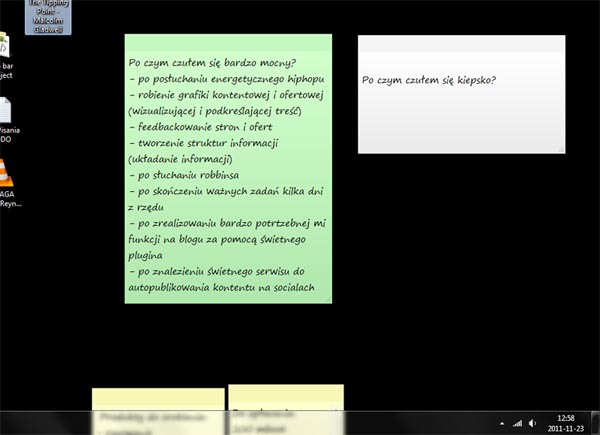Image resolution: width=600 pixels, height=435 pixels.
Task: Select the 'Pisania DO' text file icon
Action: click(5, 112)
